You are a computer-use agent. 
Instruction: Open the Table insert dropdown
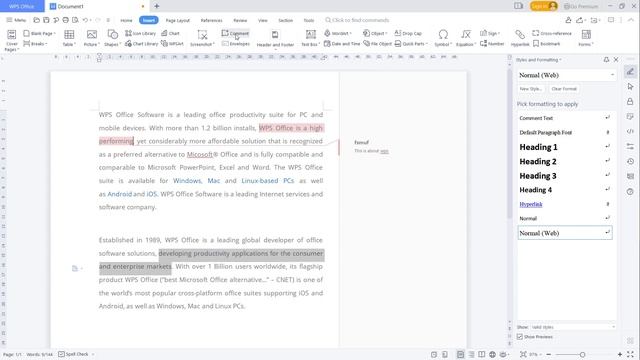(69, 38)
